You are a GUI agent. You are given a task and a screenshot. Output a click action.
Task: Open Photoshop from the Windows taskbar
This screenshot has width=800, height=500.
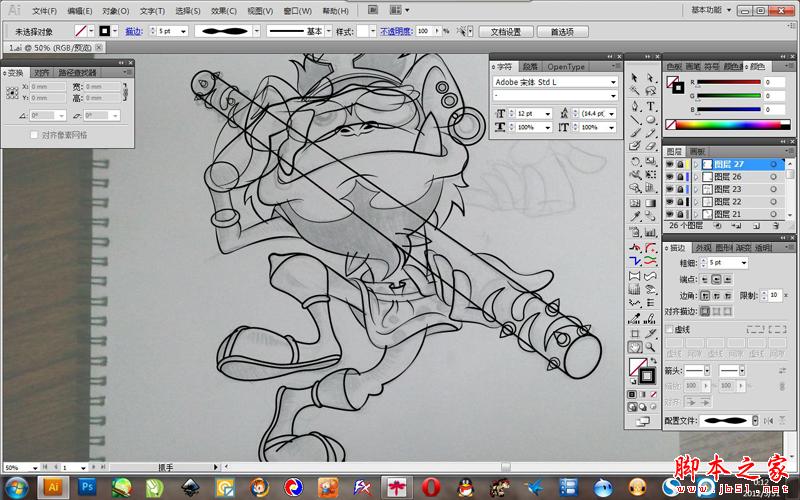(x=87, y=487)
